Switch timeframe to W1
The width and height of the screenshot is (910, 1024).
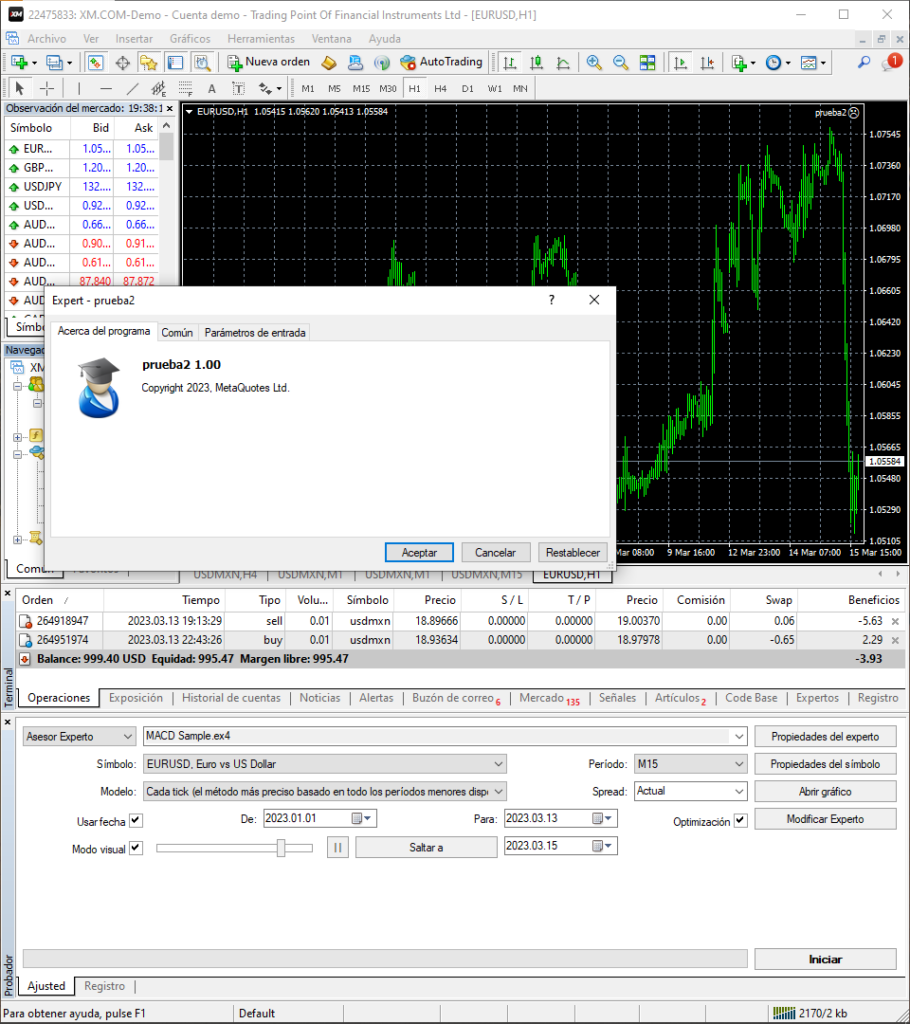click(495, 88)
